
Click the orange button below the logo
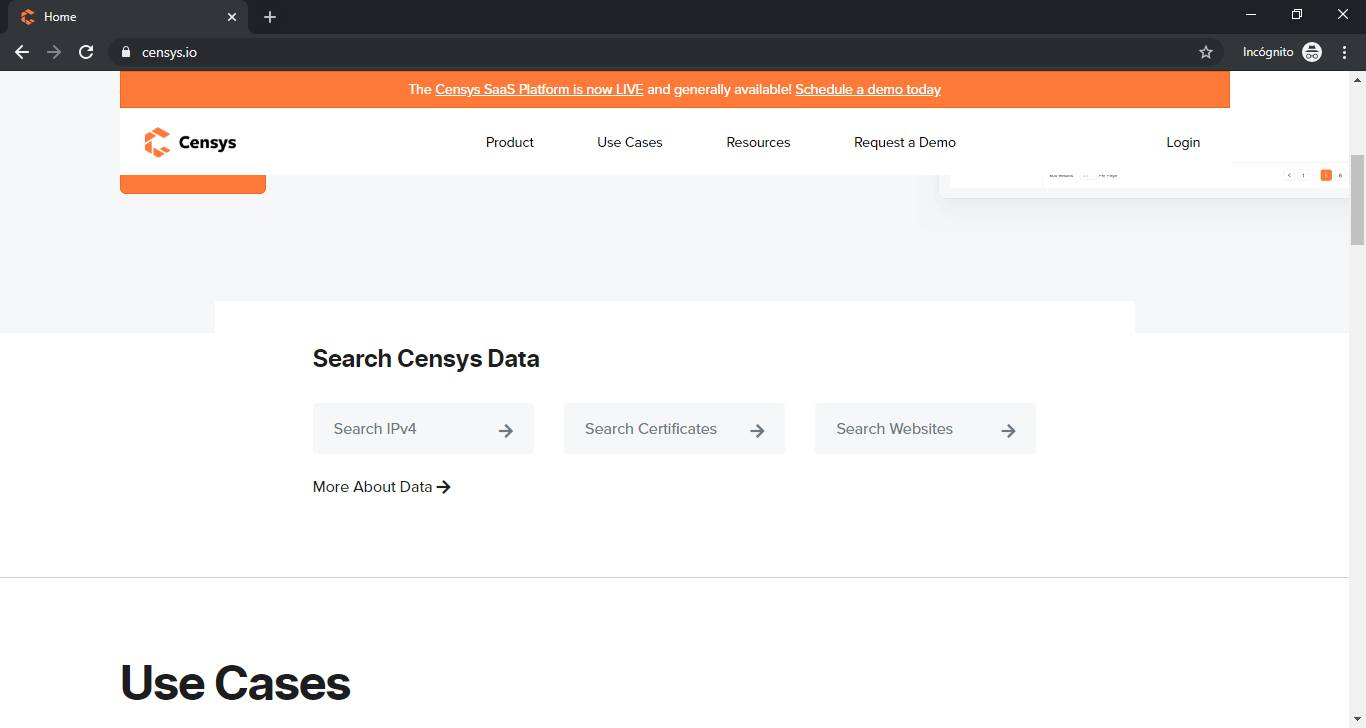pos(193,184)
